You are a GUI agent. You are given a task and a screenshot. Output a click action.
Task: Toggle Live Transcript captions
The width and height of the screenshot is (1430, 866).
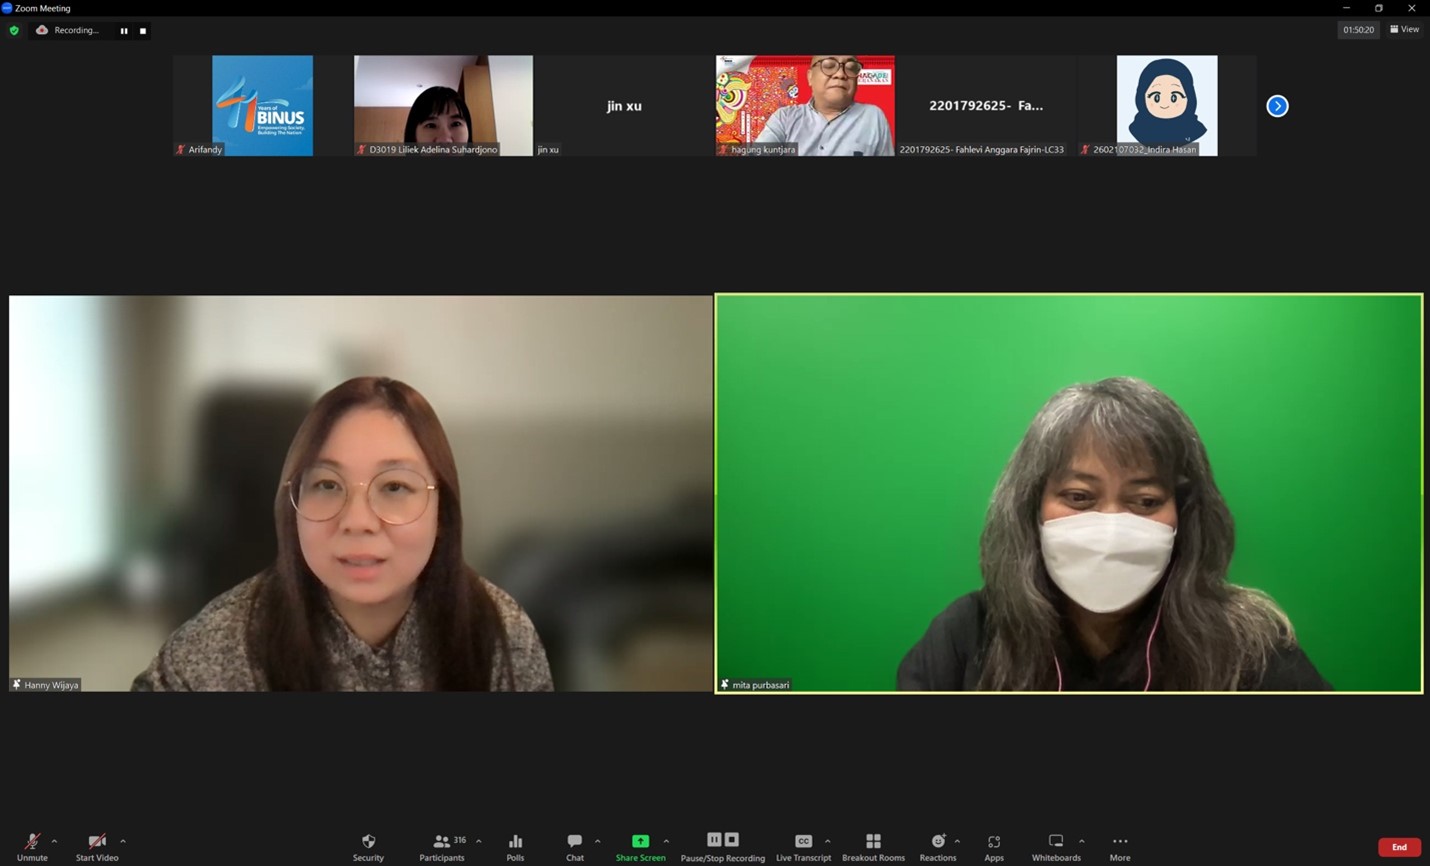803,842
